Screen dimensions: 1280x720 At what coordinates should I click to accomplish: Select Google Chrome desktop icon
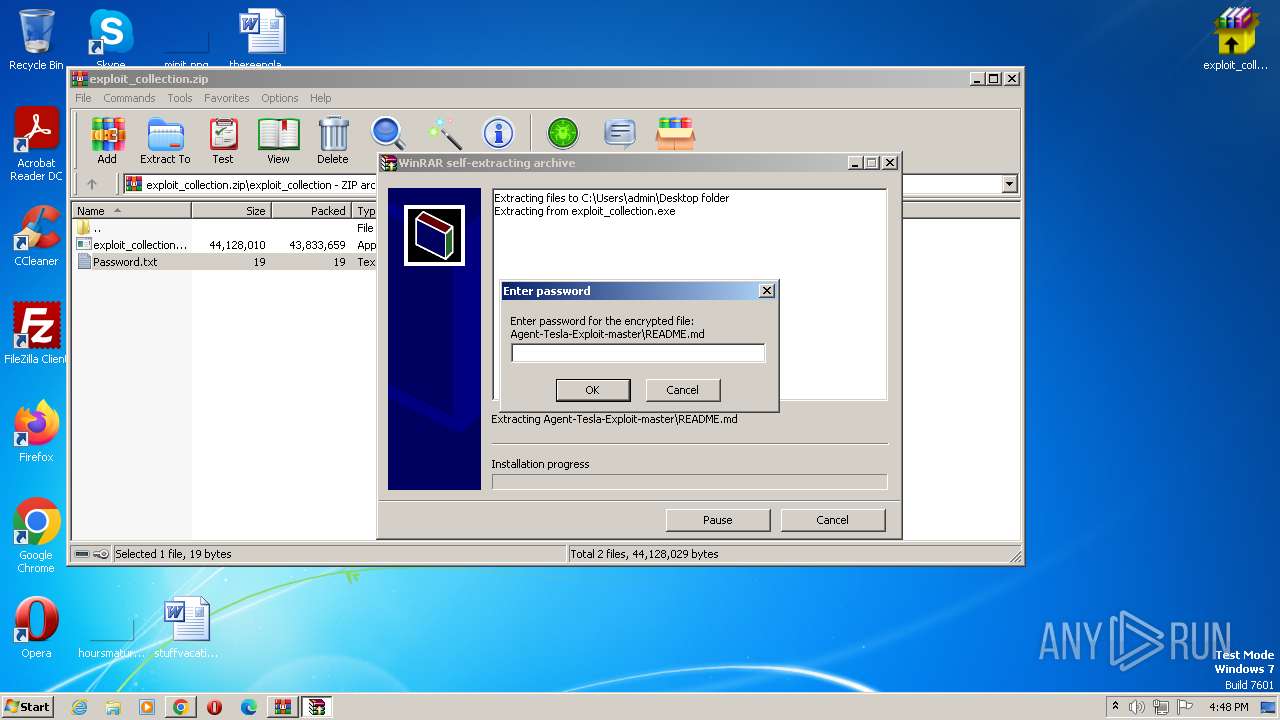pos(36,536)
